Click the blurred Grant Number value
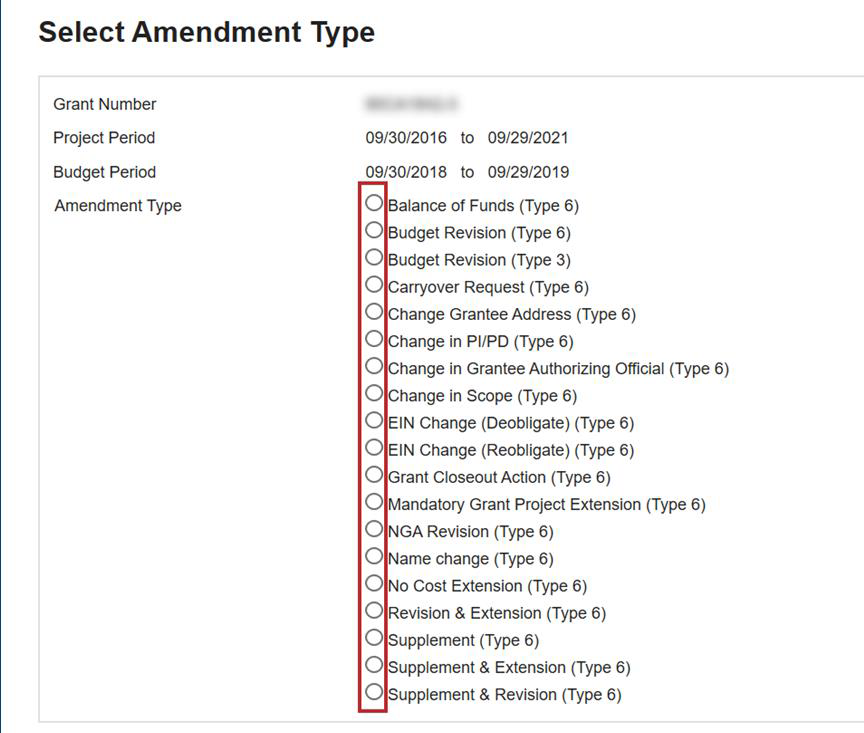Viewport: 864px width, 733px height. coord(397,104)
